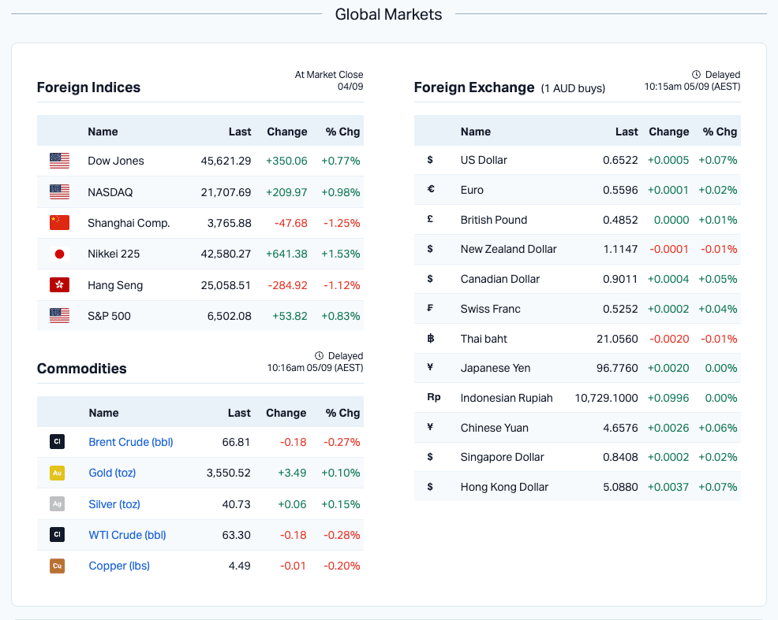Click the Hong Kong flag beside Hang Seng
This screenshot has width=778, height=620.
click(x=59, y=285)
